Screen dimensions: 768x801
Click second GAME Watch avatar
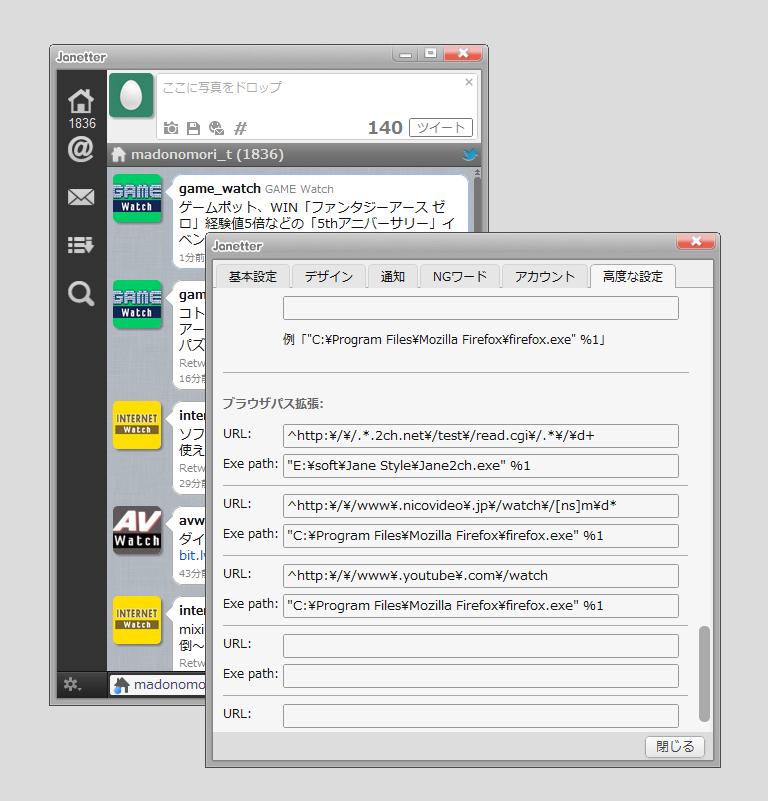(137, 304)
